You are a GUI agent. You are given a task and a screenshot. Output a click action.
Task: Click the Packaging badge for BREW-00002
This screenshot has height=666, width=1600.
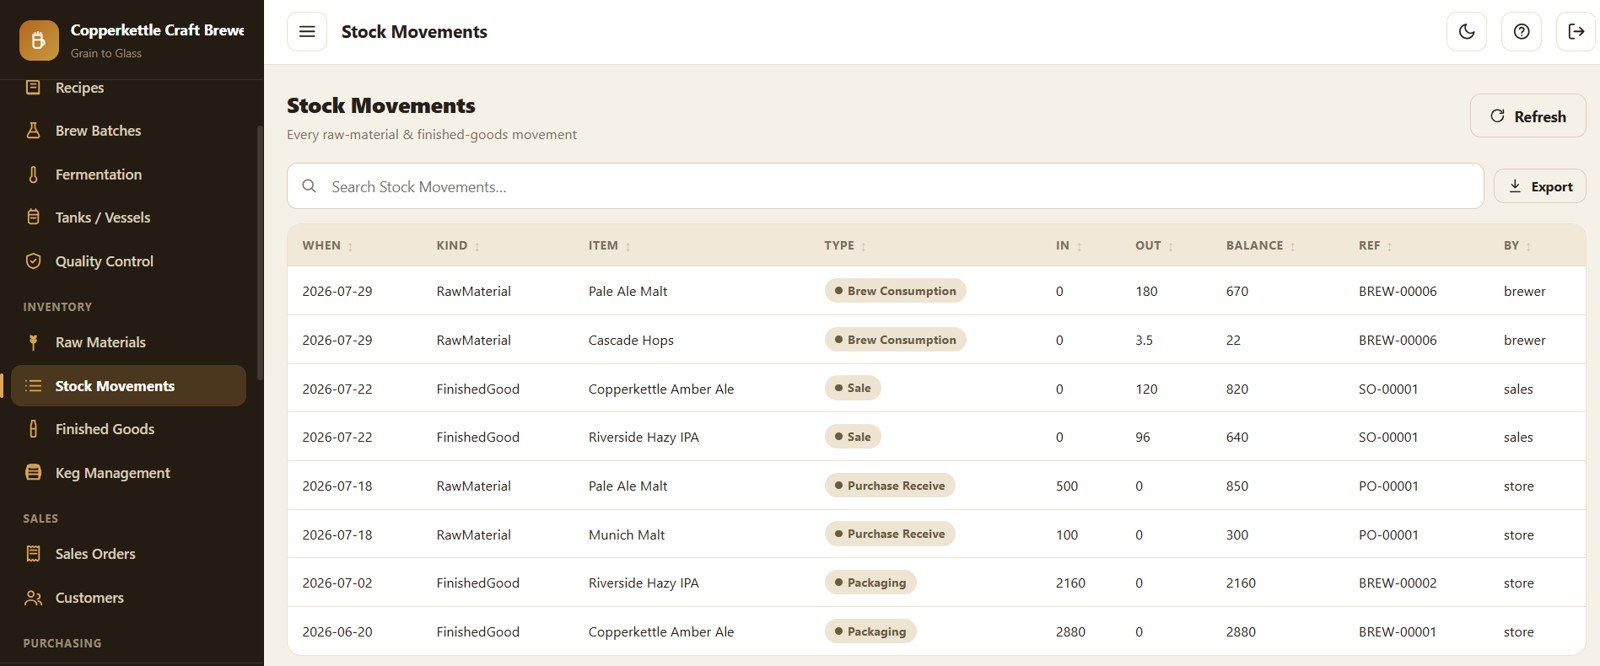pyautogui.click(x=871, y=583)
